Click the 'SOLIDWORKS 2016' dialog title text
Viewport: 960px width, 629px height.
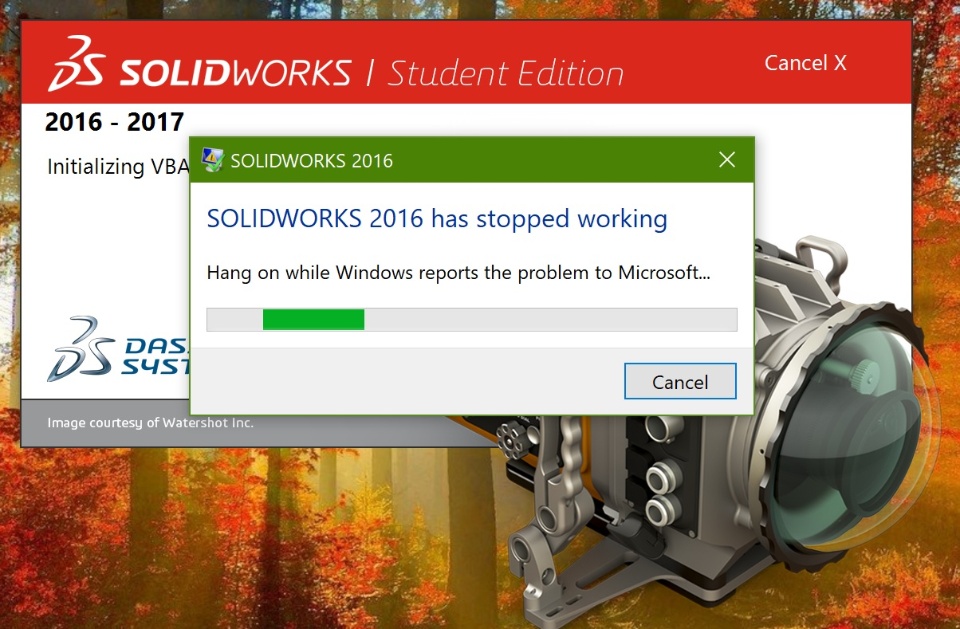click(x=311, y=160)
